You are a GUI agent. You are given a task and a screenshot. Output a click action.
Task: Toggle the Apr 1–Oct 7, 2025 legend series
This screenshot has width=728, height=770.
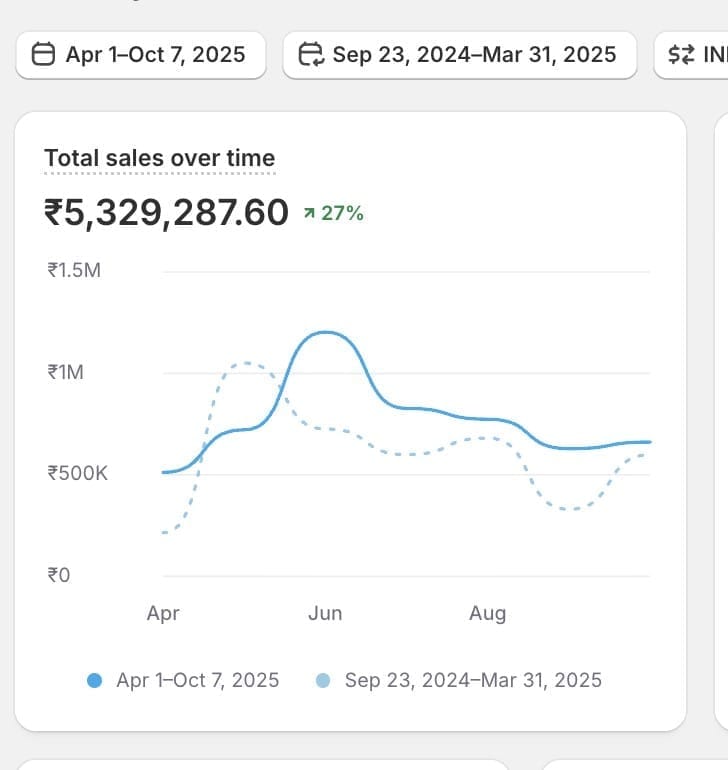pyautogui.click(x=197, y=681)
